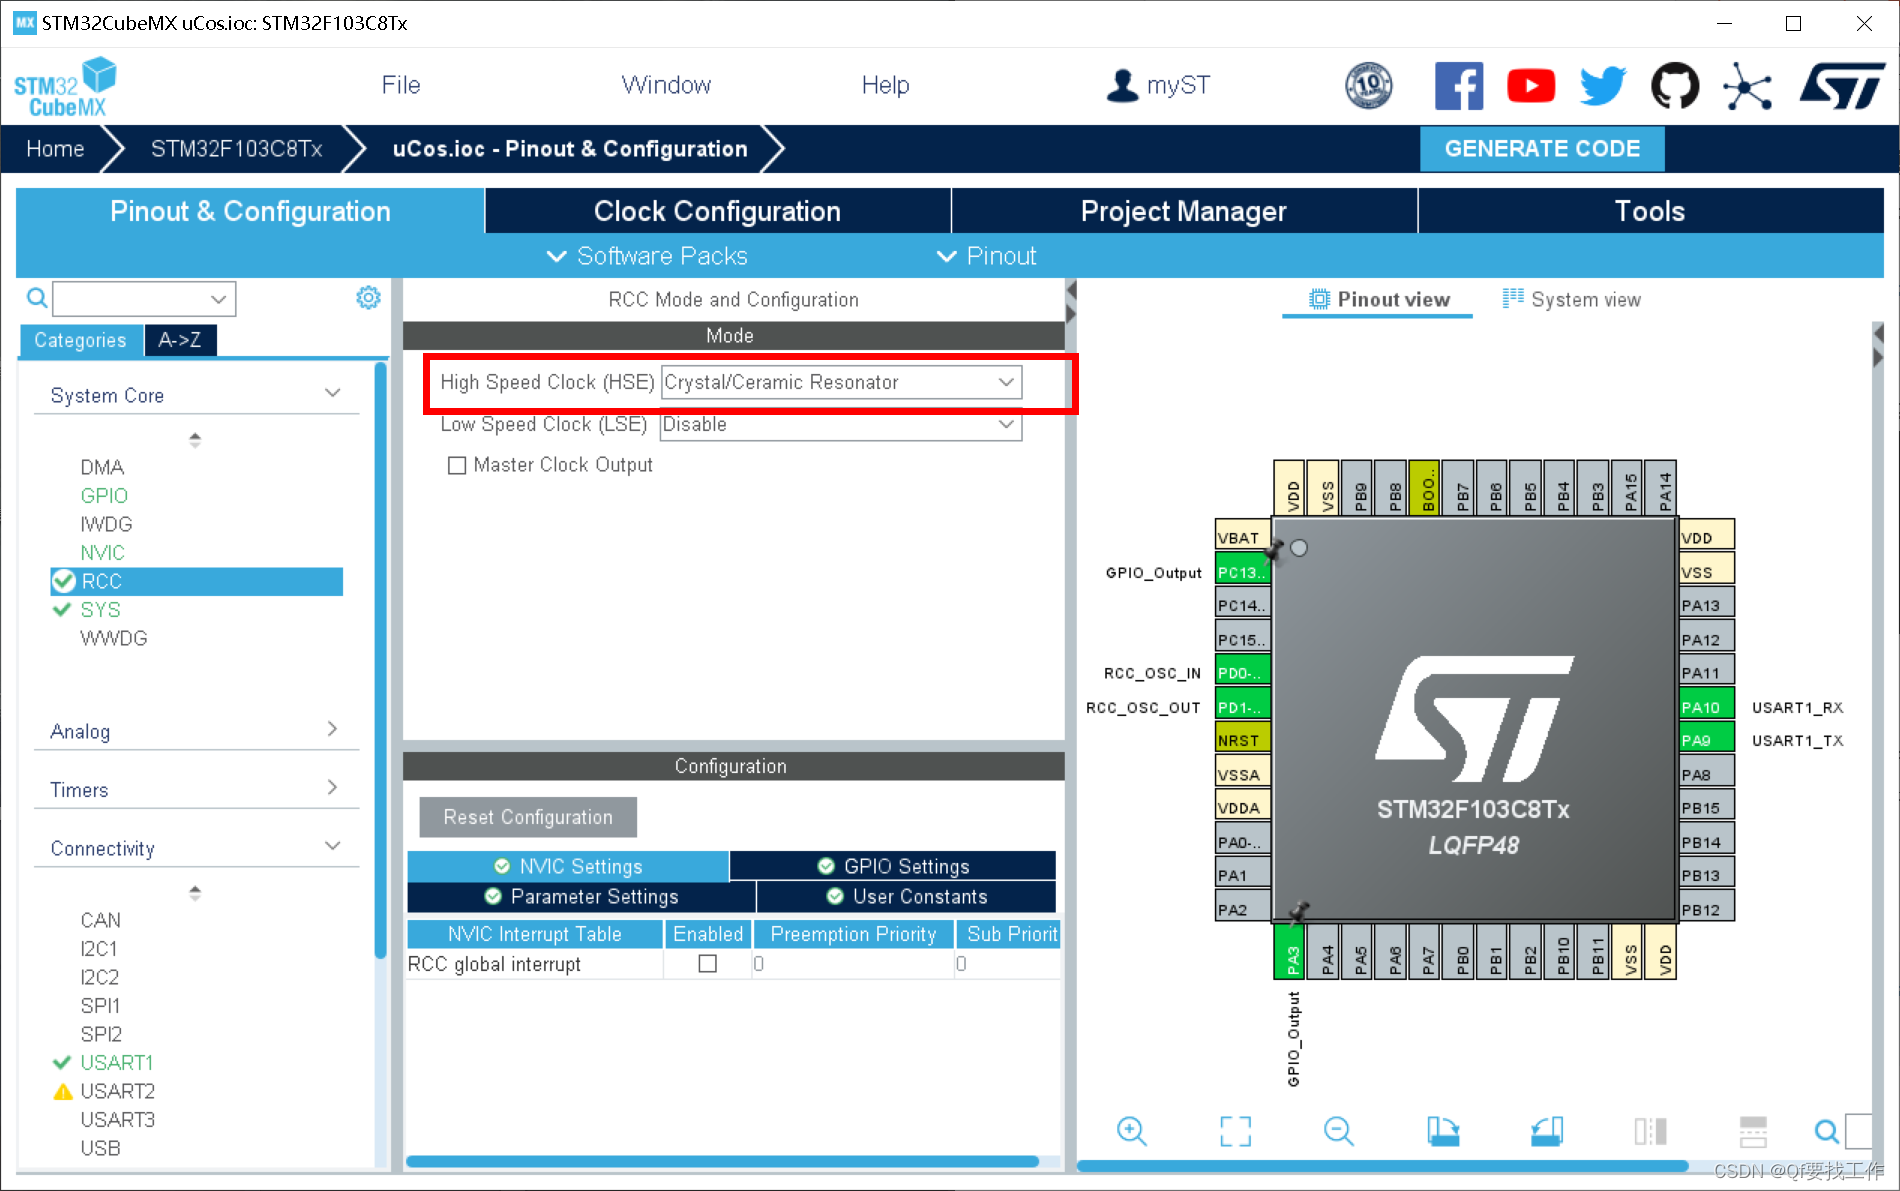Open the Software Packs dropdown
Viewport: 1900px width, 1191px height.
tap(647, 256)
